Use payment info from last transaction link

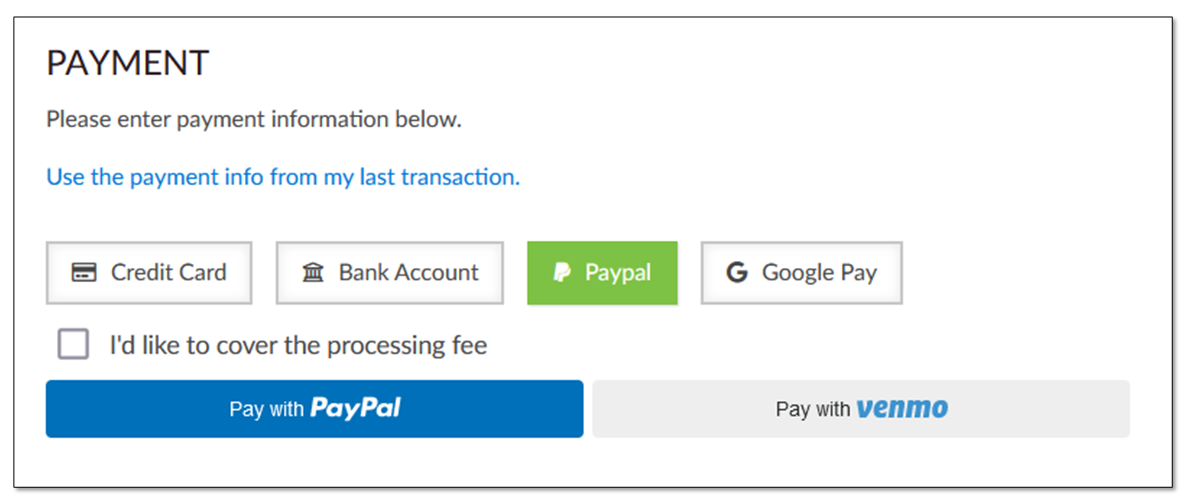coord(283,177)
